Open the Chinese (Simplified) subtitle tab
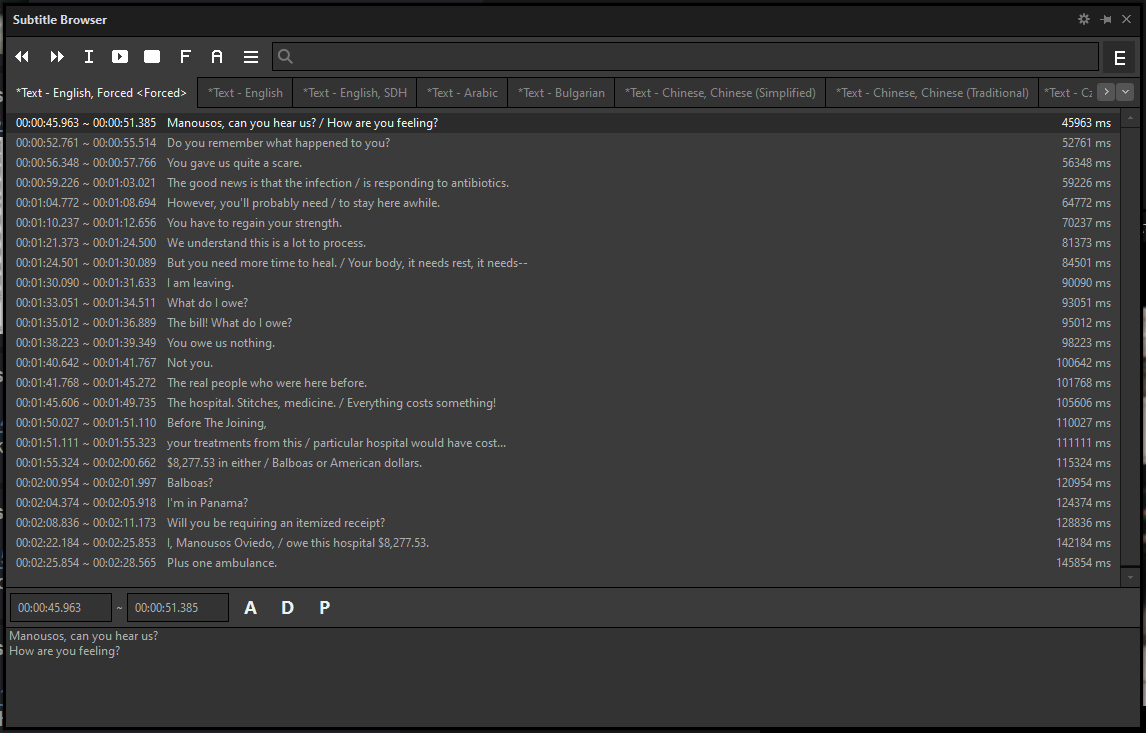This screenshot has height=733, width=1146. point(720,93)
